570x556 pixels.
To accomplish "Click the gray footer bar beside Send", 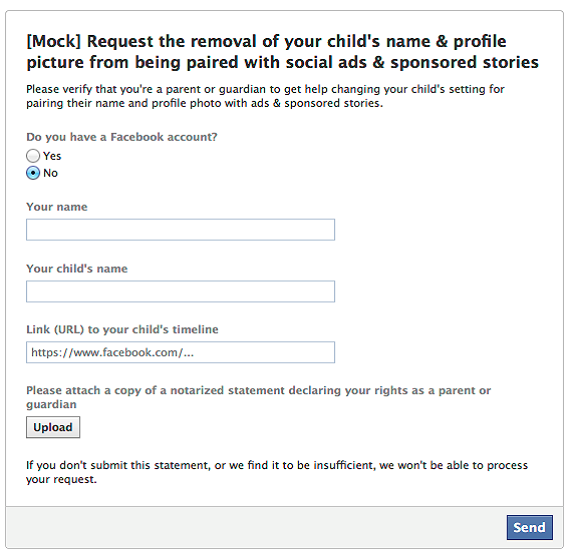I will pyautogui.click(x=254, y=527).
